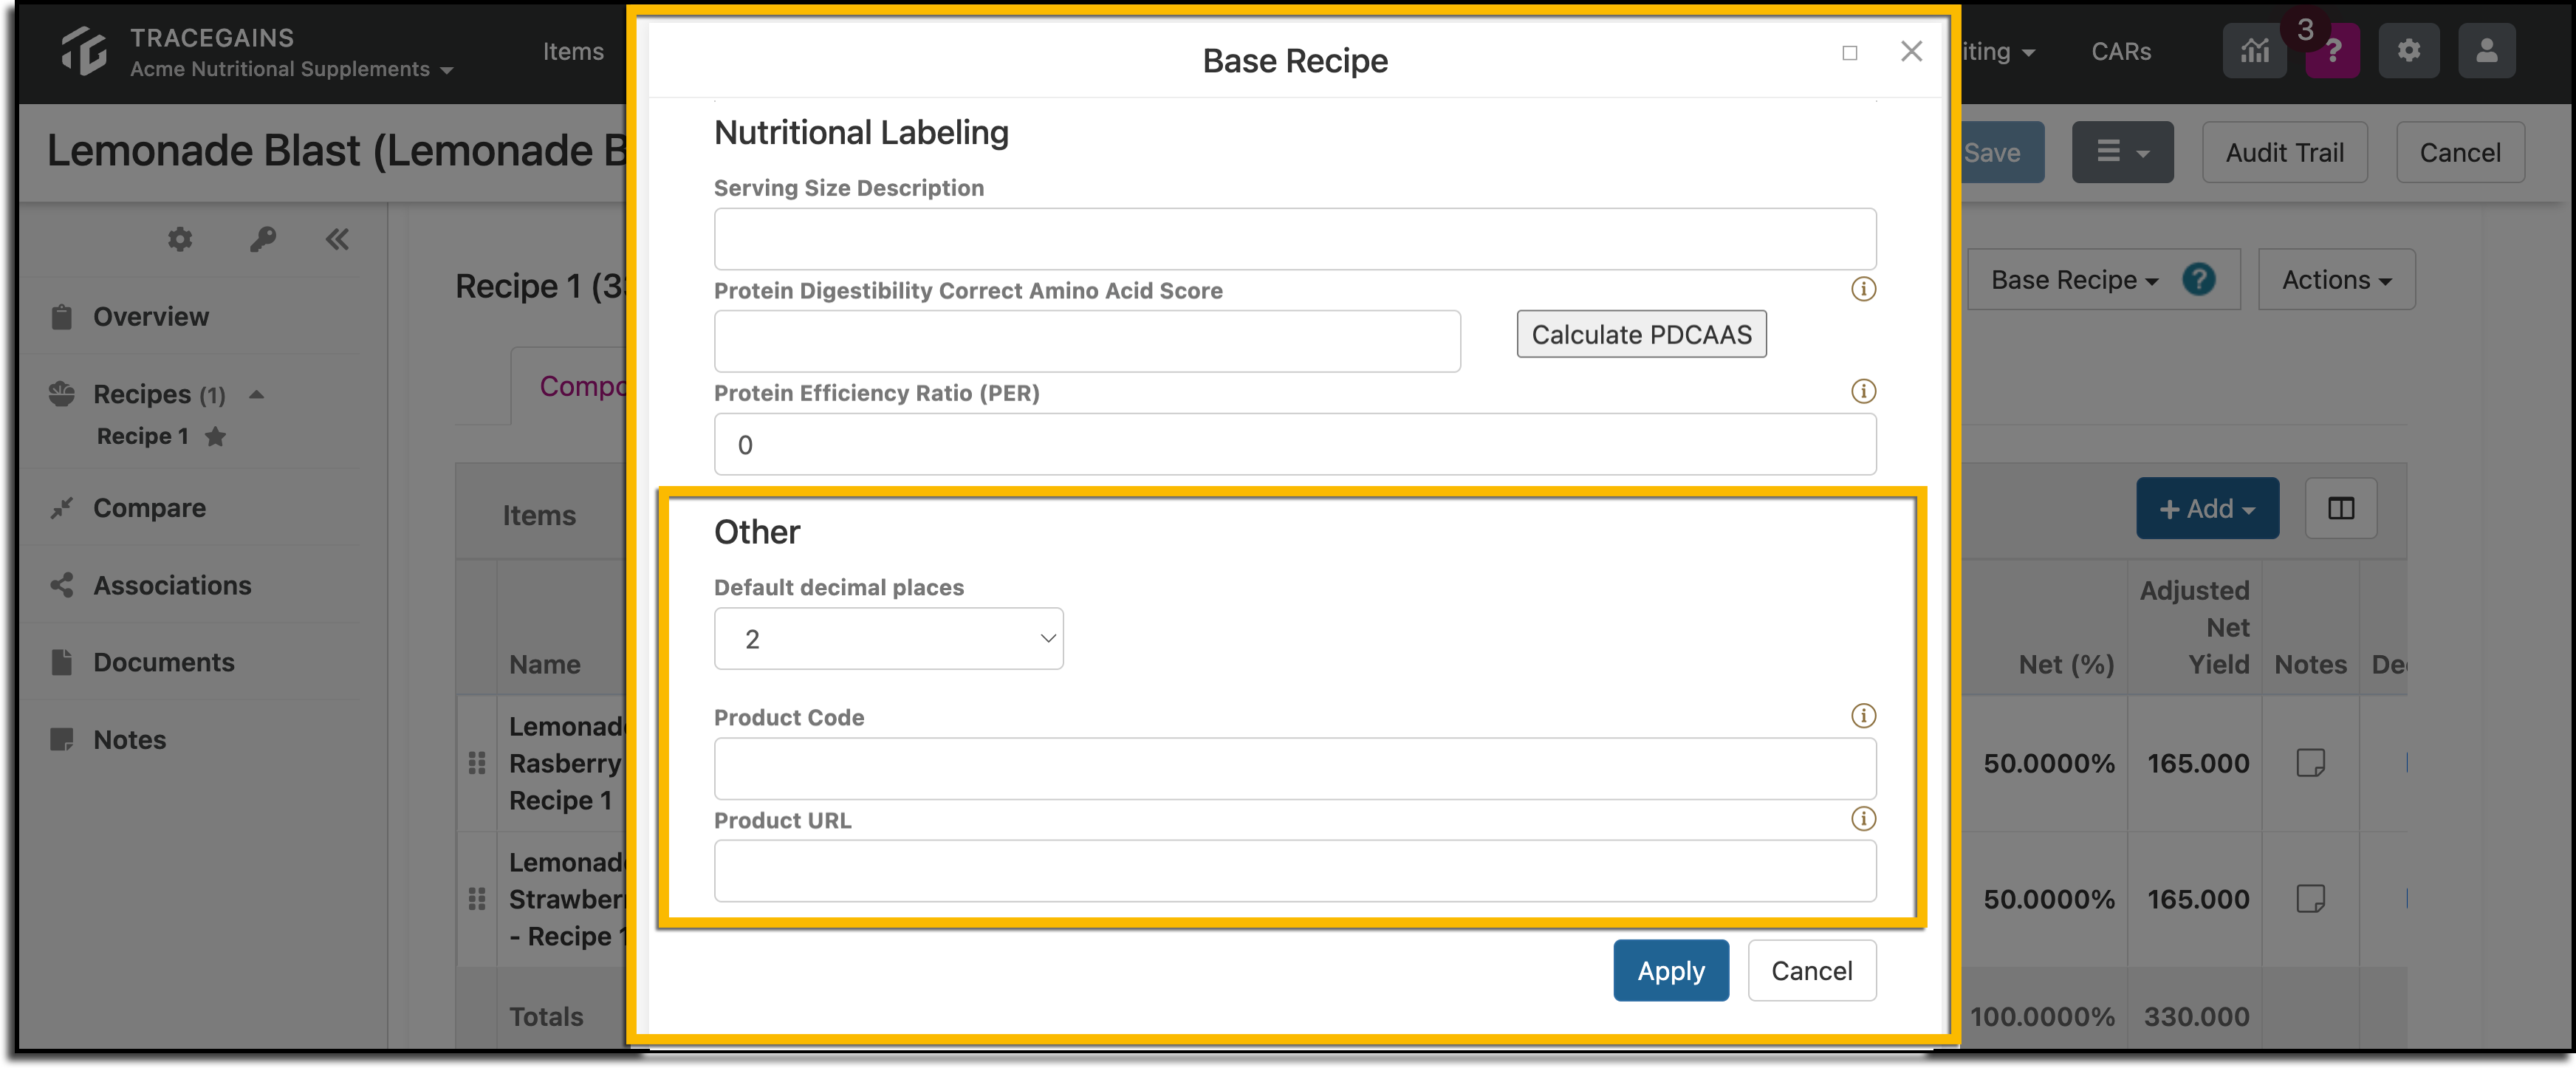Click the Serving Size Description field

[x=1294, y=239]
